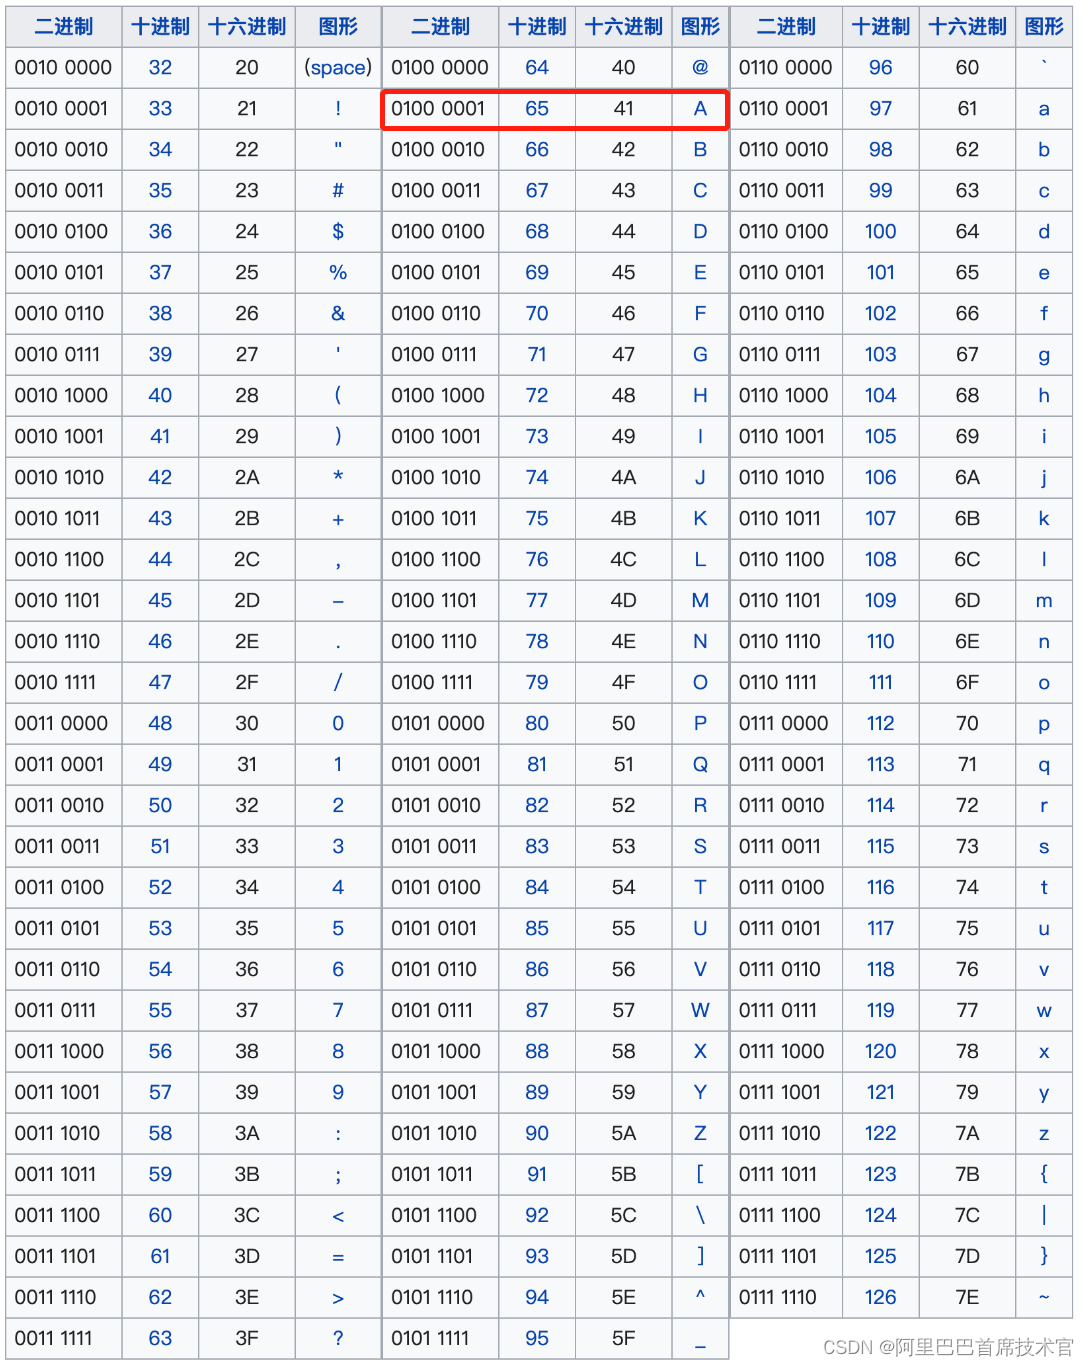Click the decimal link 111
This screenshot has width=1089, height=1366.
(880, 682)
